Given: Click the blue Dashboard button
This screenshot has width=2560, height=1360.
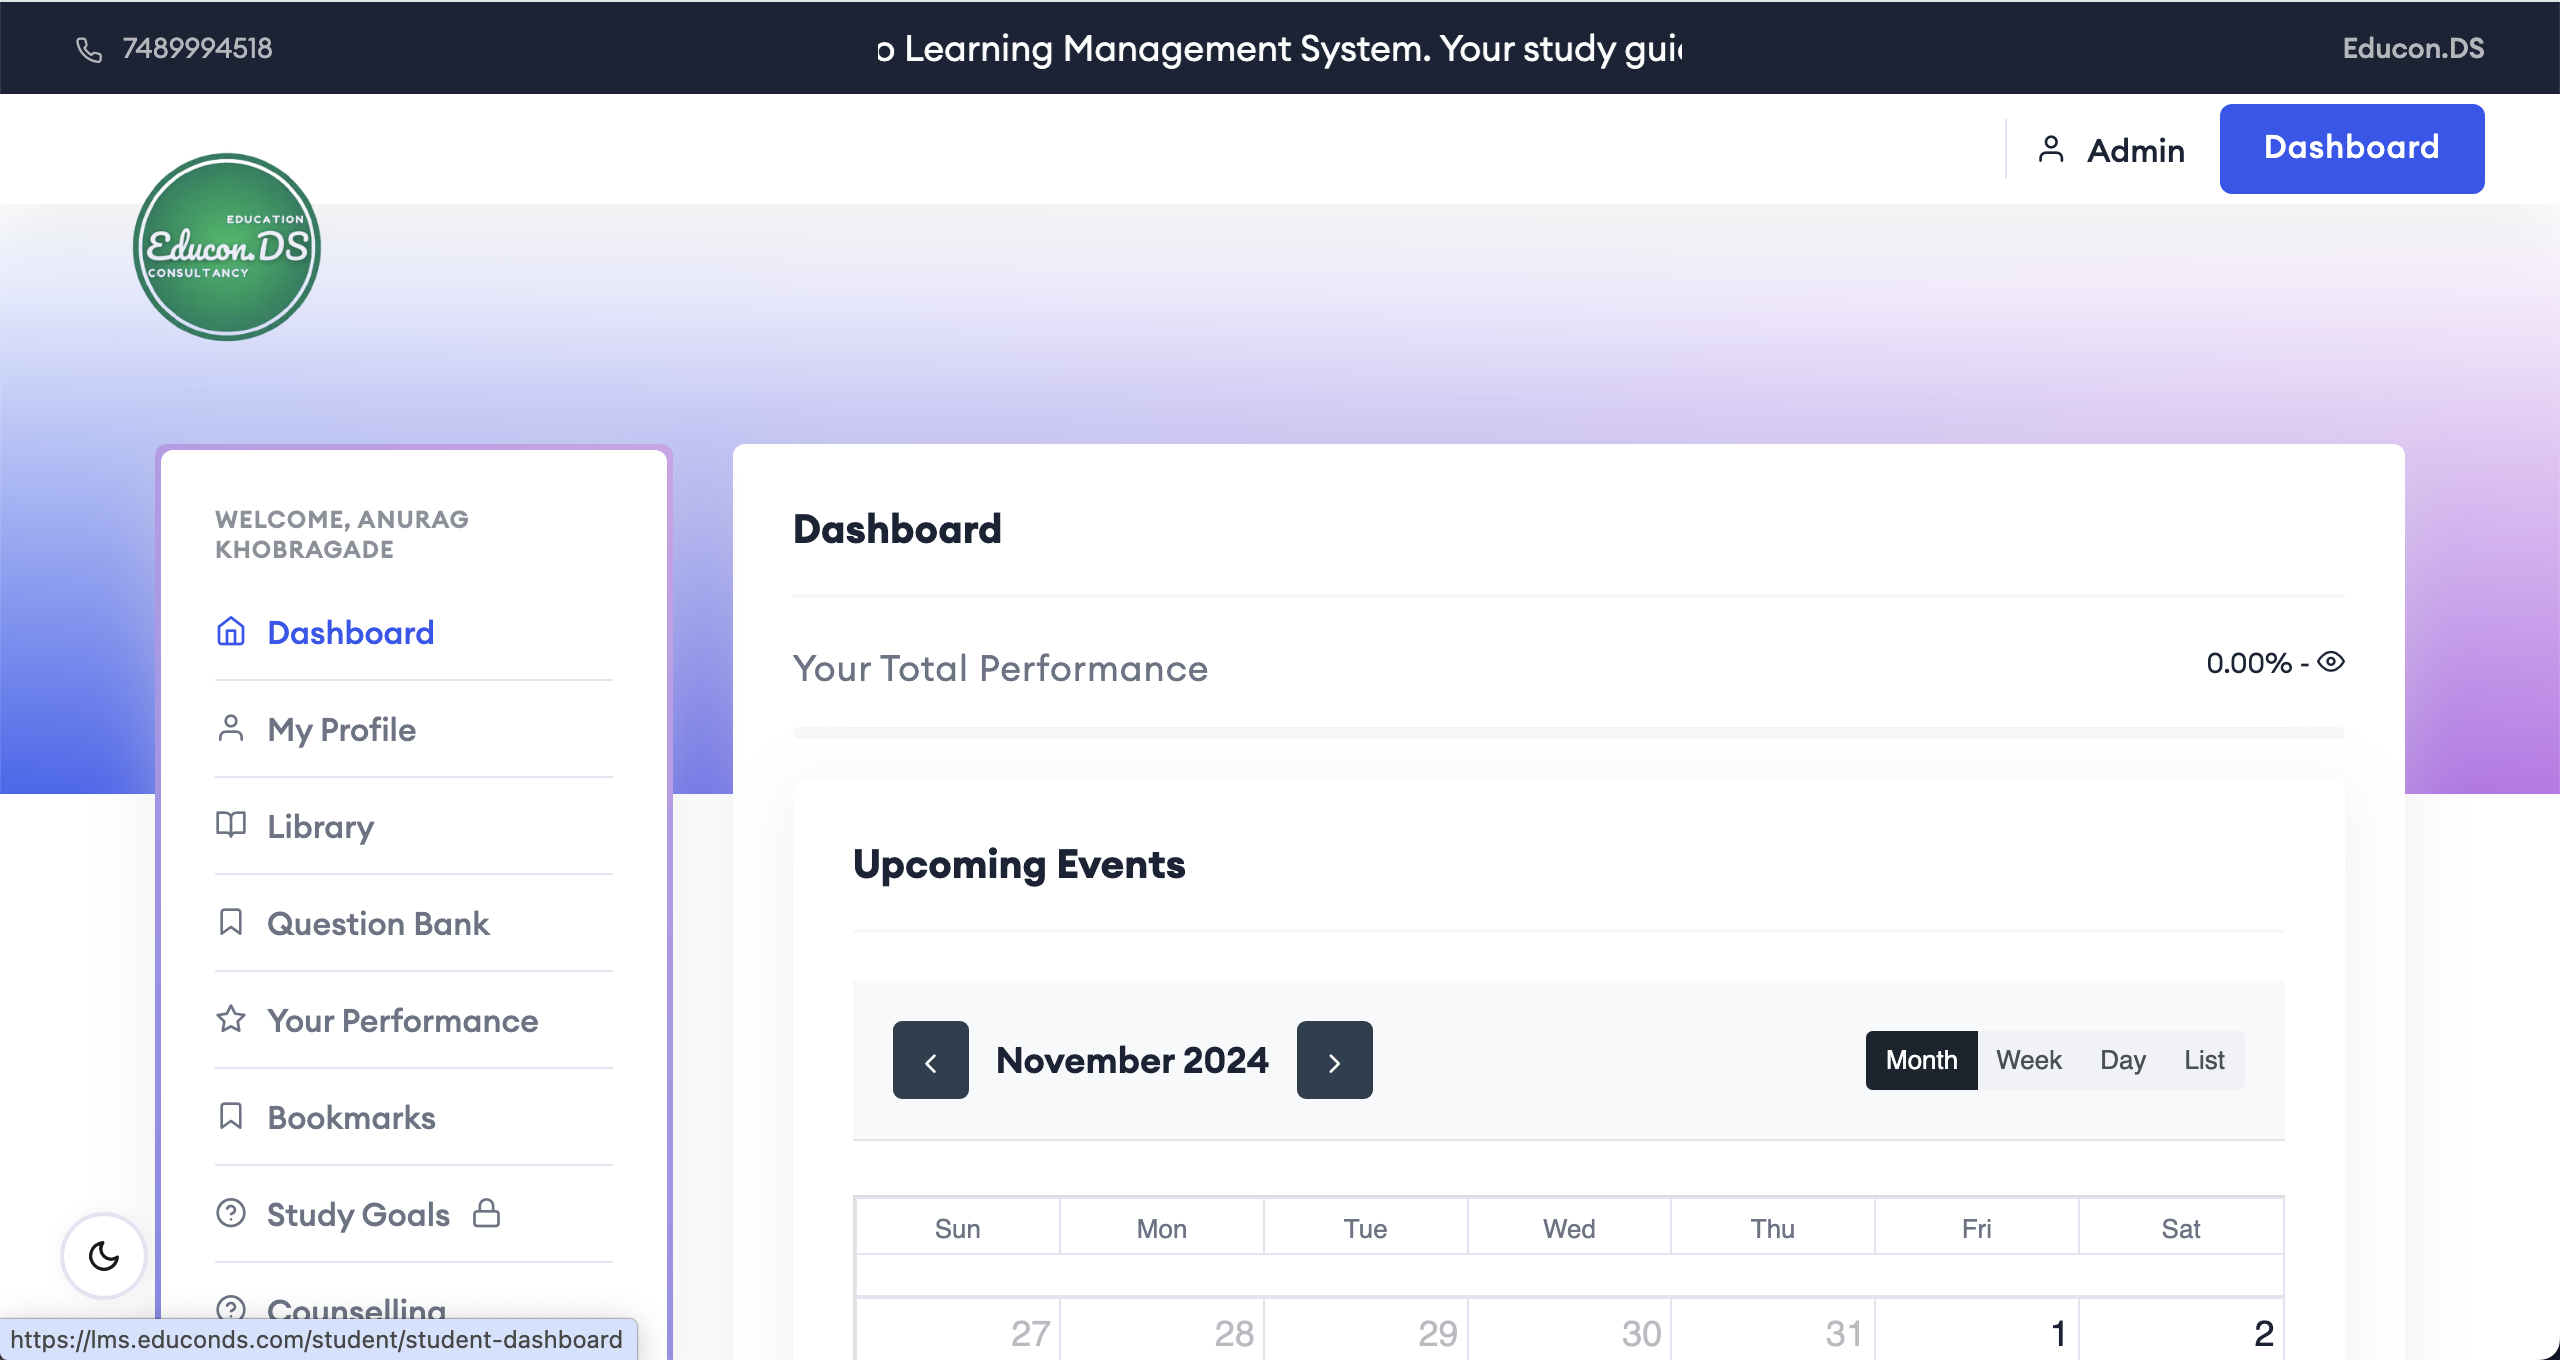Looking at the screenshot, I should (2352, 149).
